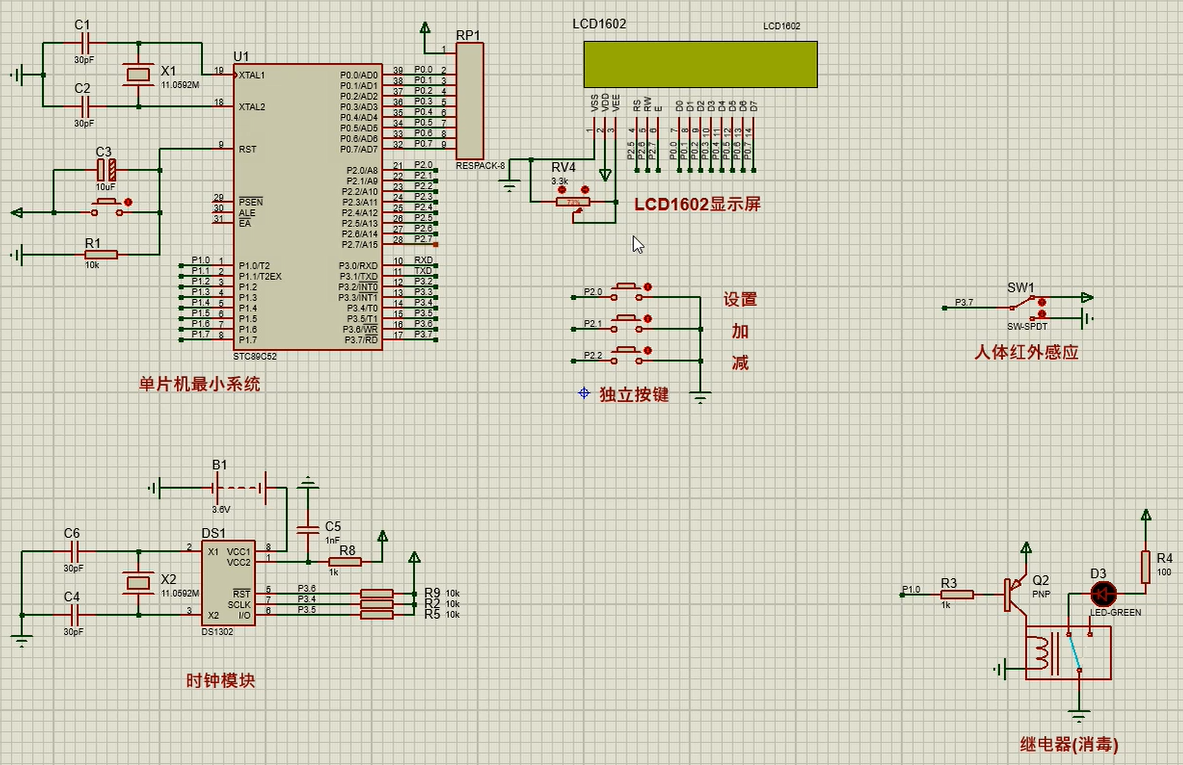The width and height of the screenshot is (1183, 765).
Task: Click the red latch dot beside P2.0 button
Action: (648, 289)
